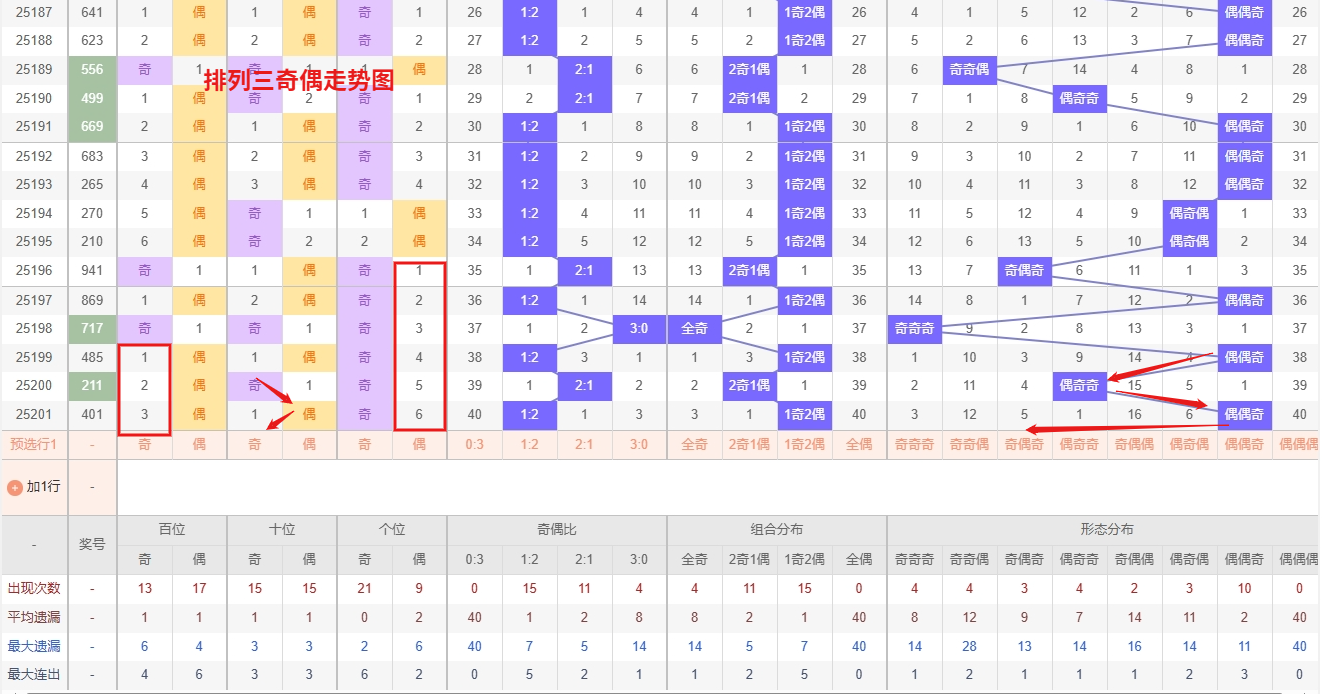Click issue number 25199
This screenshot has width=1322, height=694.
click(x=34, y=357)
